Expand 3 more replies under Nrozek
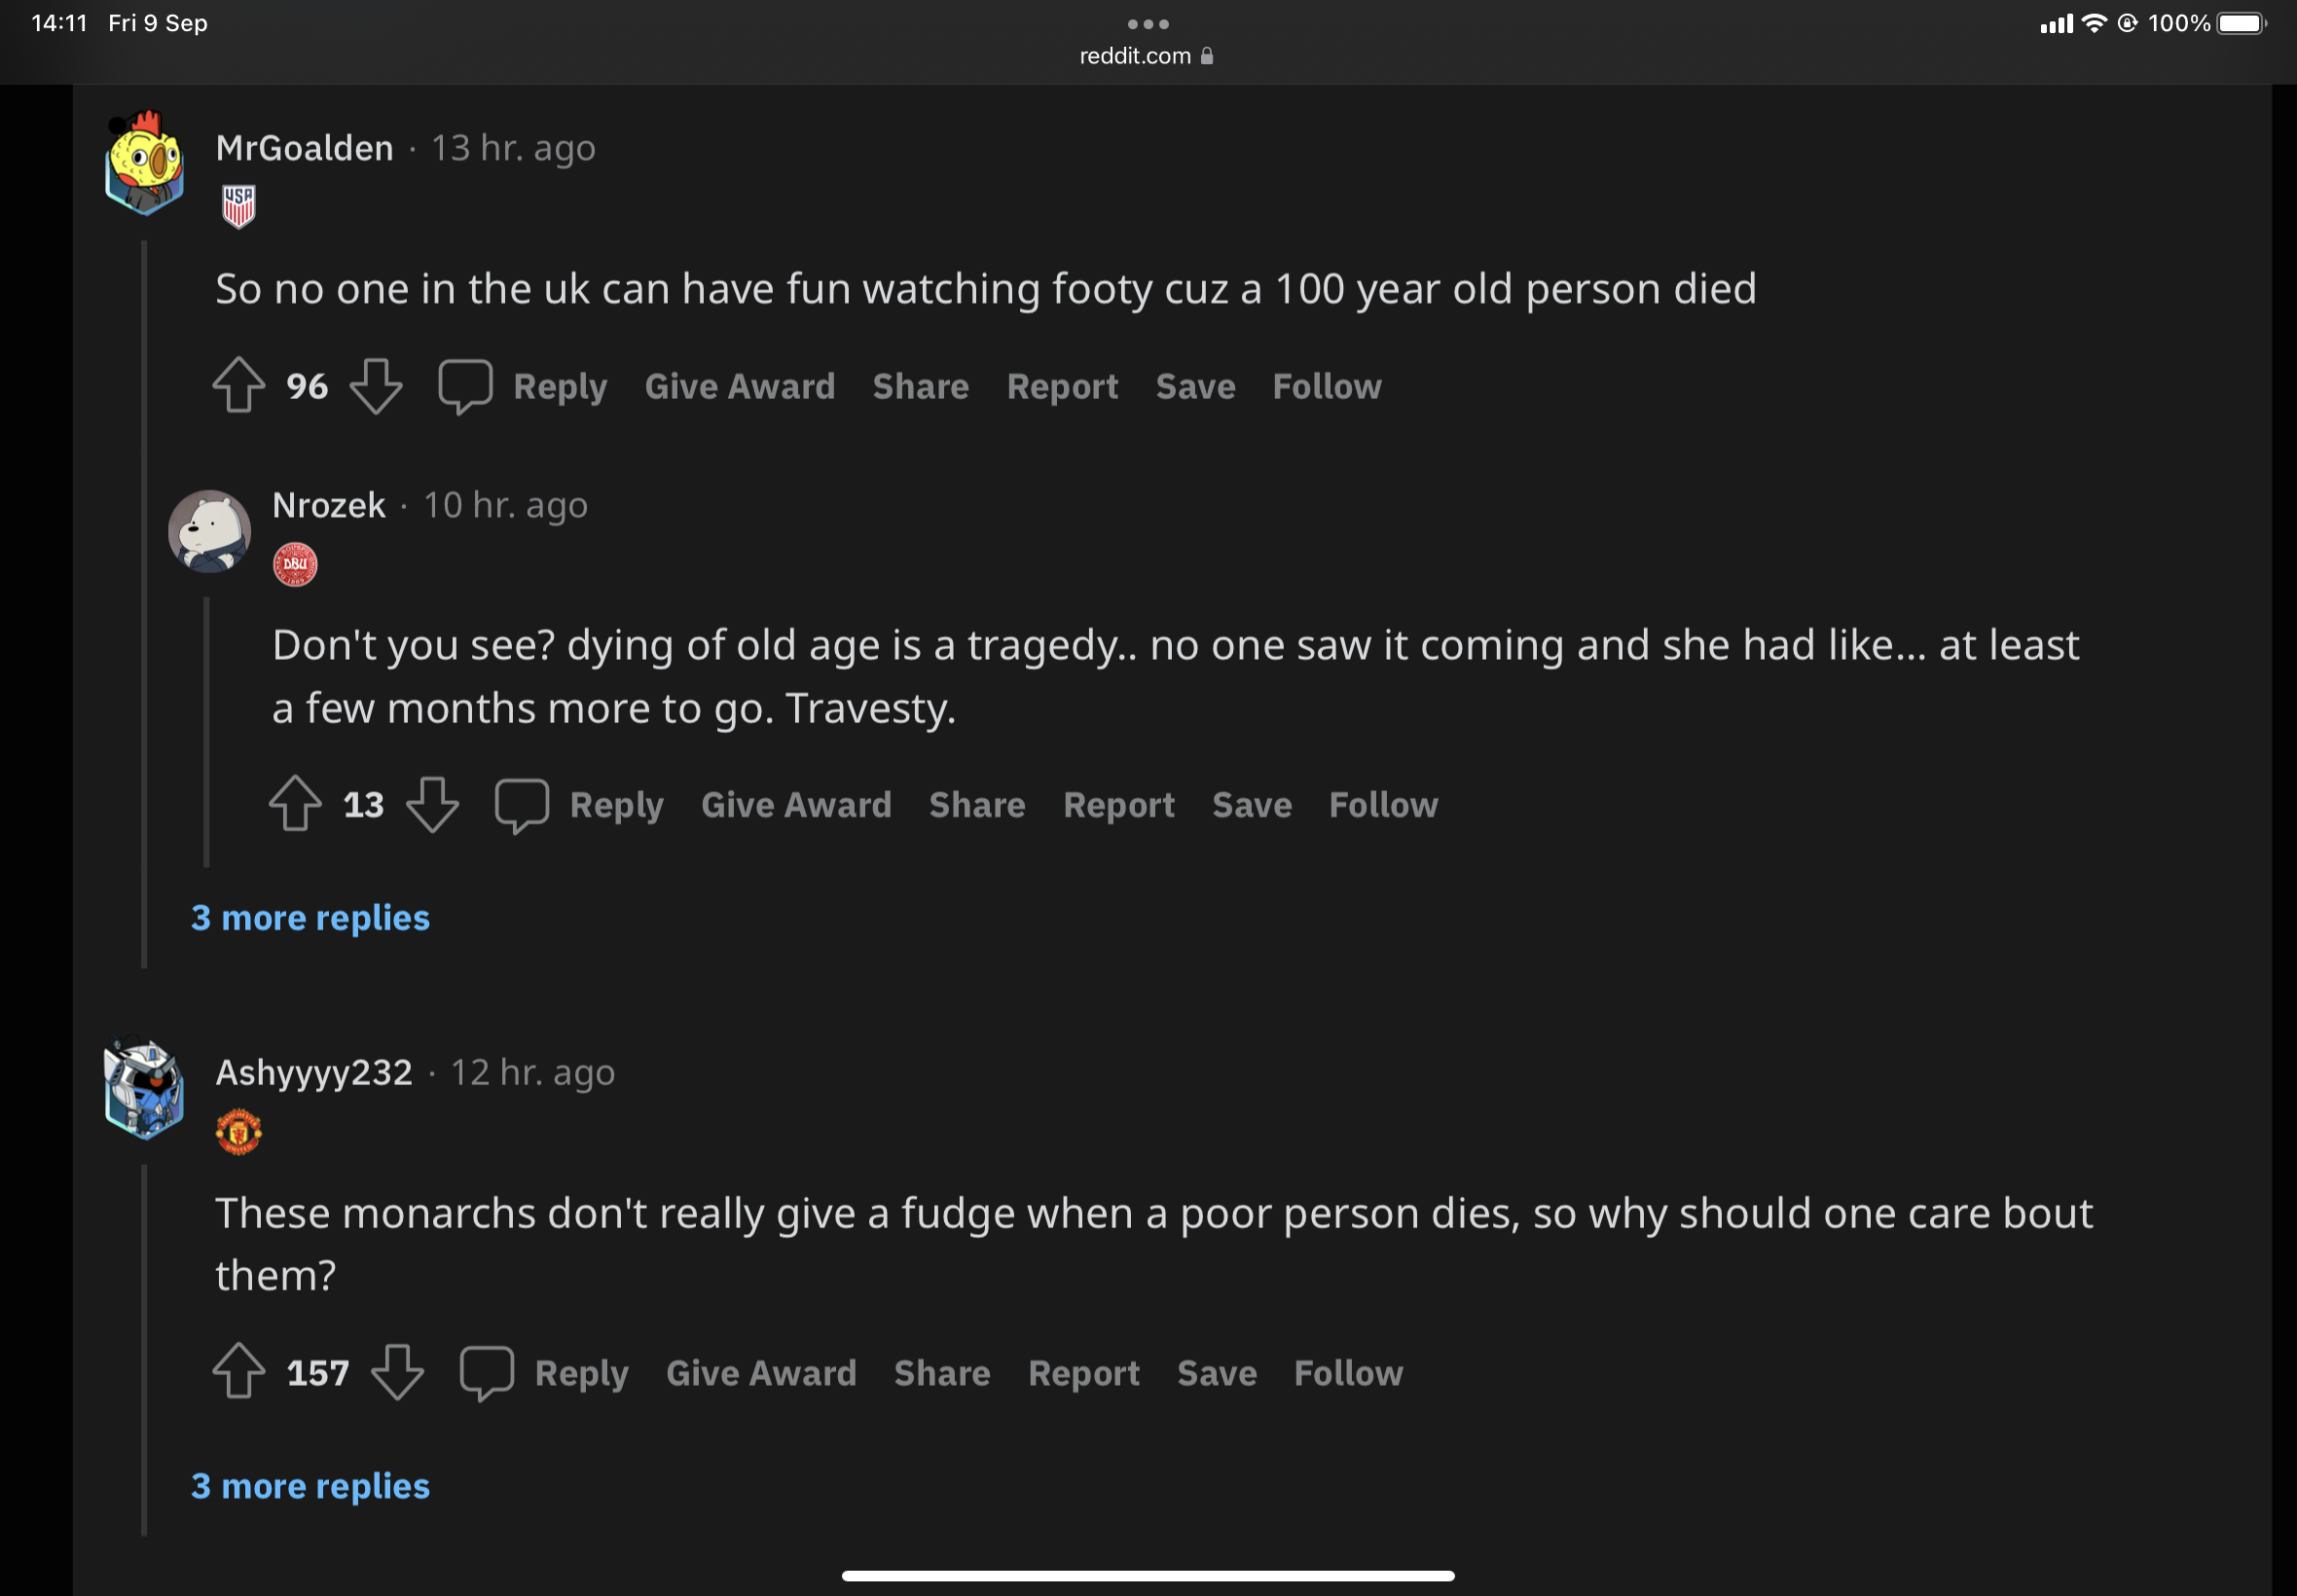 [x=310, y=918]
